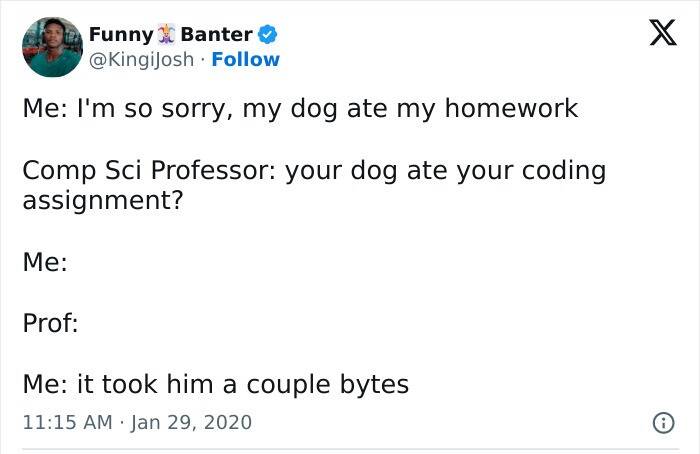Viewport: 700px width, 454px height.
Task: Click the empty "Me:" line
Action: (x=45, y=262)
